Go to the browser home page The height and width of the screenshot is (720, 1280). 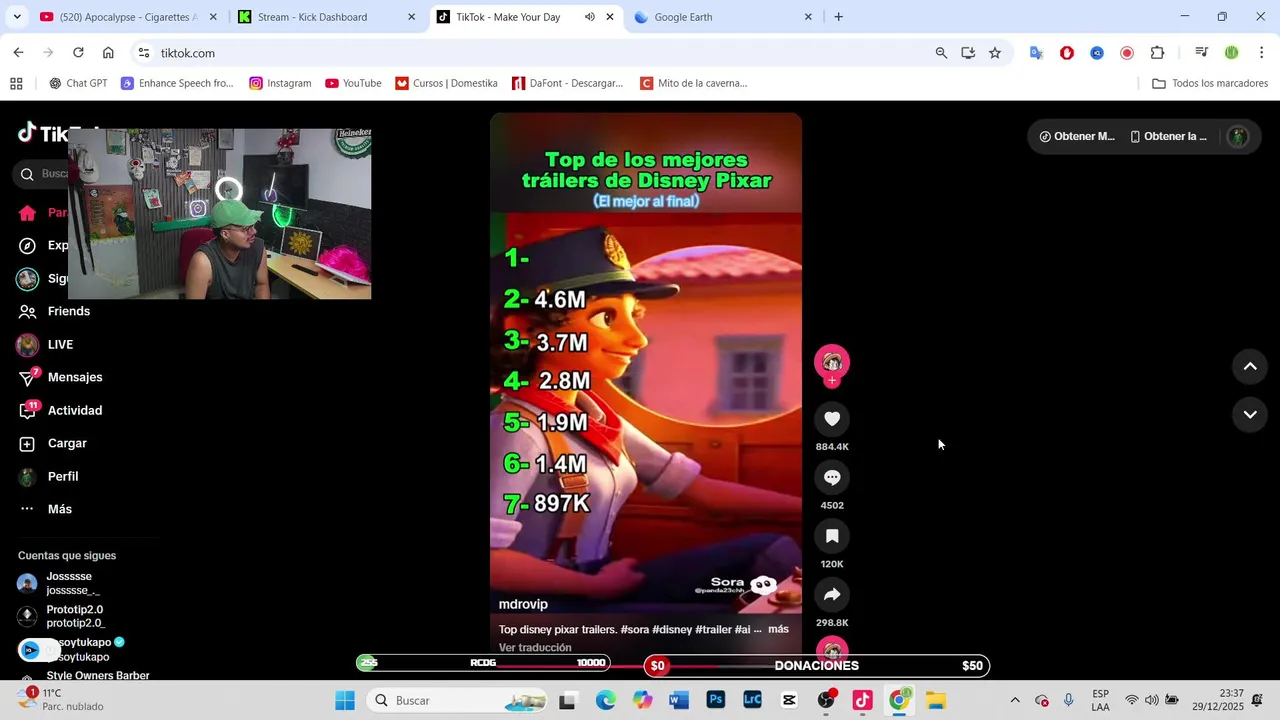(x=108, y=53)
